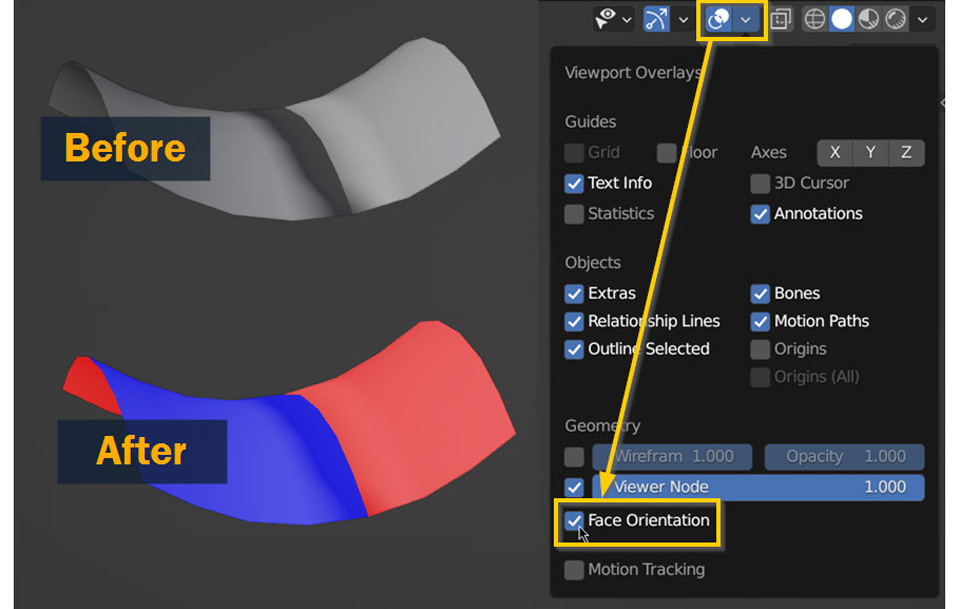Viewport: 960px width, 609px height.
Task: Switch viewport to Wireframe shading mode
Action: pyautogui.click(x=814, y=18)
